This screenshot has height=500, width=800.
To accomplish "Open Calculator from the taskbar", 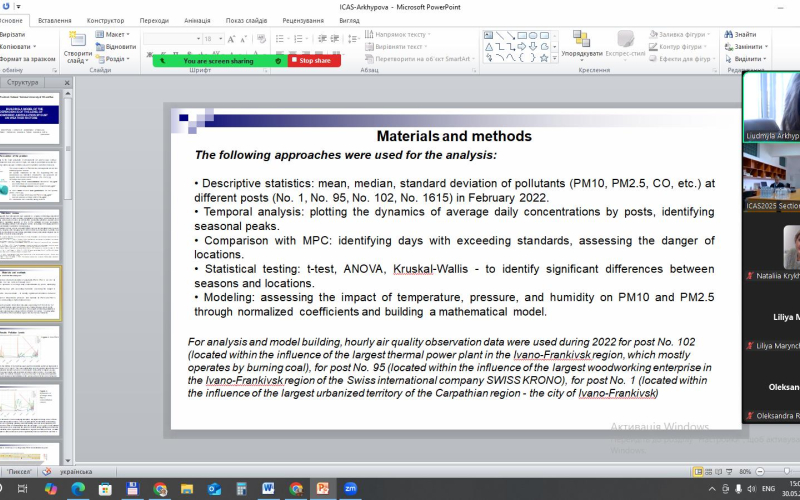I will coord(241,489).
